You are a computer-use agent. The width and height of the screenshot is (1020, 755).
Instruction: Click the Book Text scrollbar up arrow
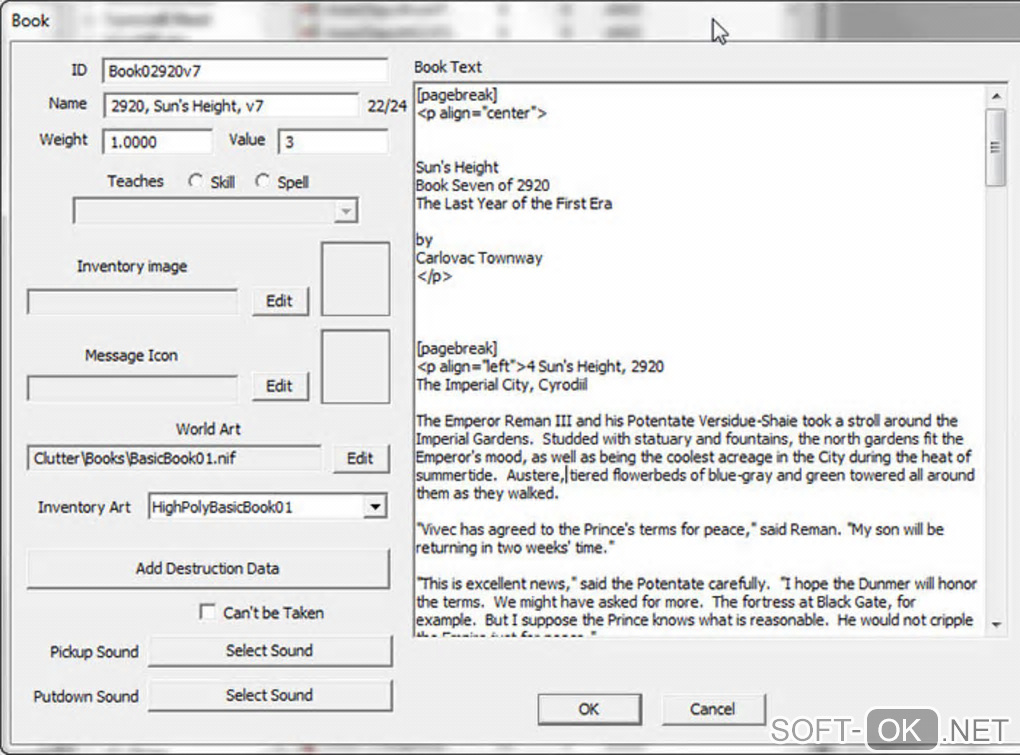coord(996,96)
